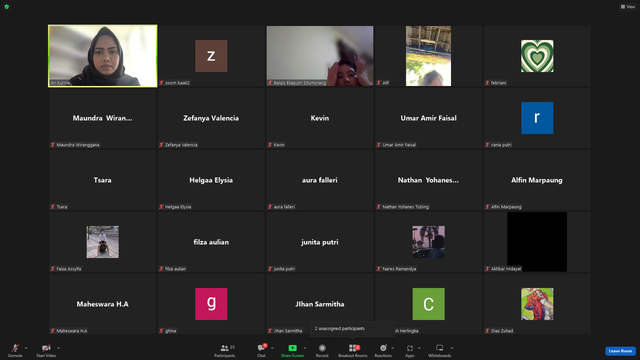Click the 'Diaz Zuhad' name label
The image size is (640, 360).
tap(502, 331)
